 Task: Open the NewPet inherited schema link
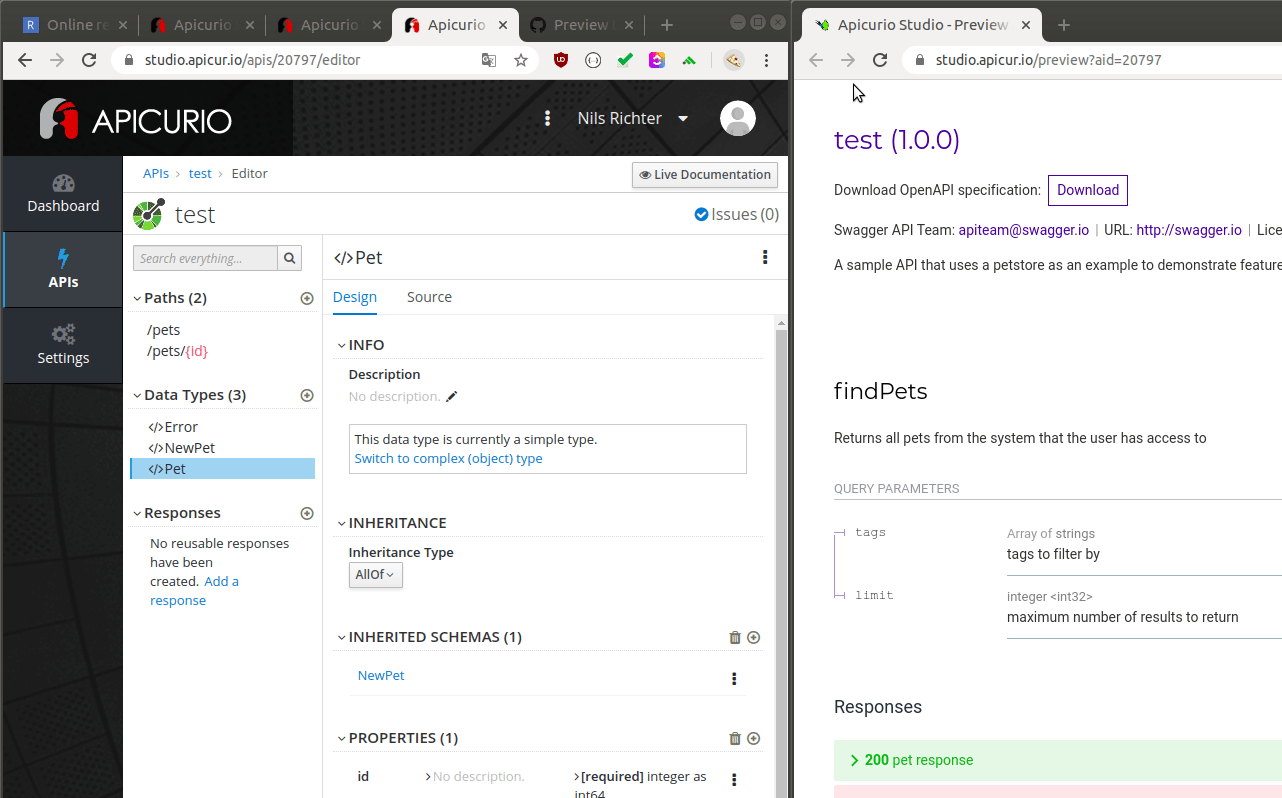tap(381, 675)
